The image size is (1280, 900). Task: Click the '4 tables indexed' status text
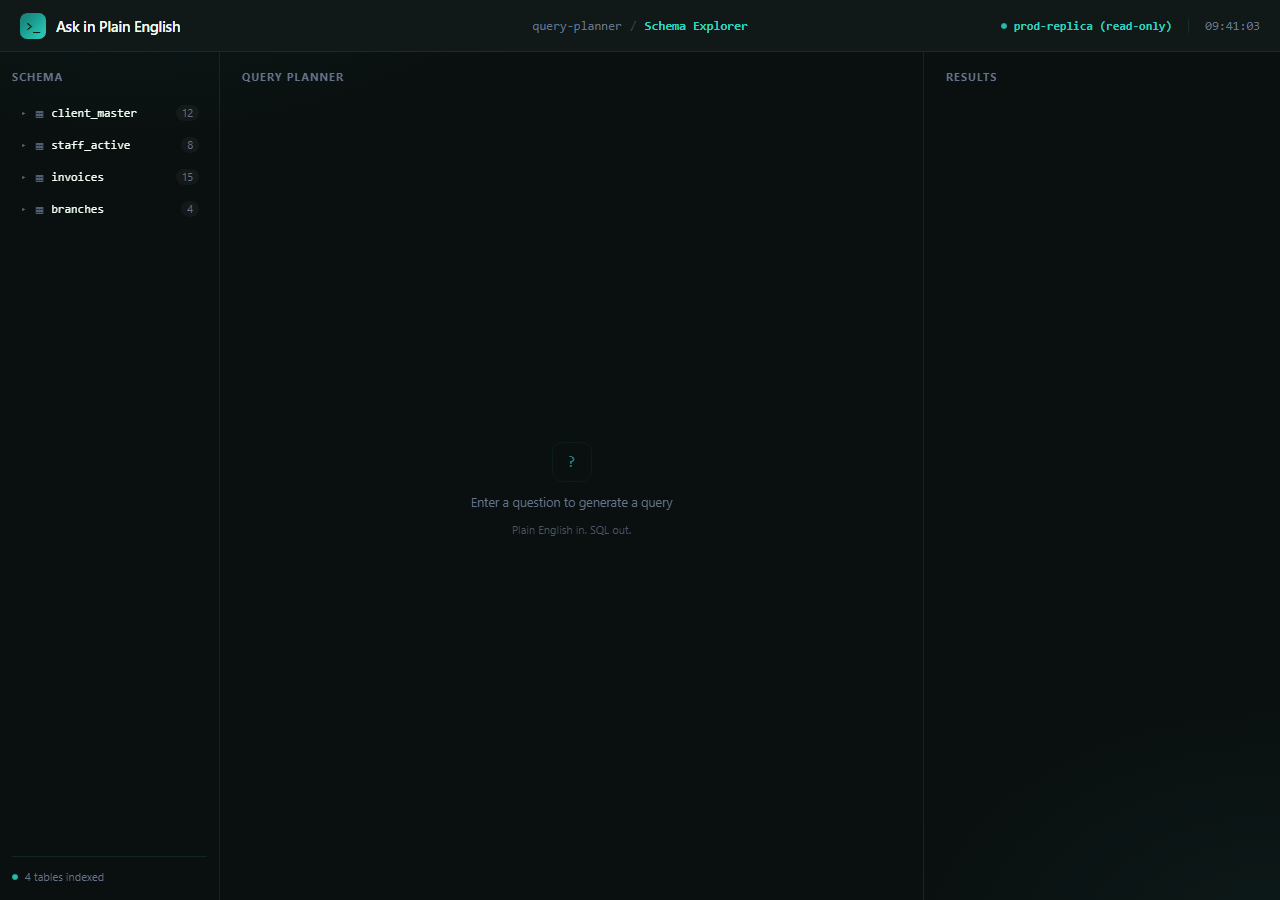point(64,877)
